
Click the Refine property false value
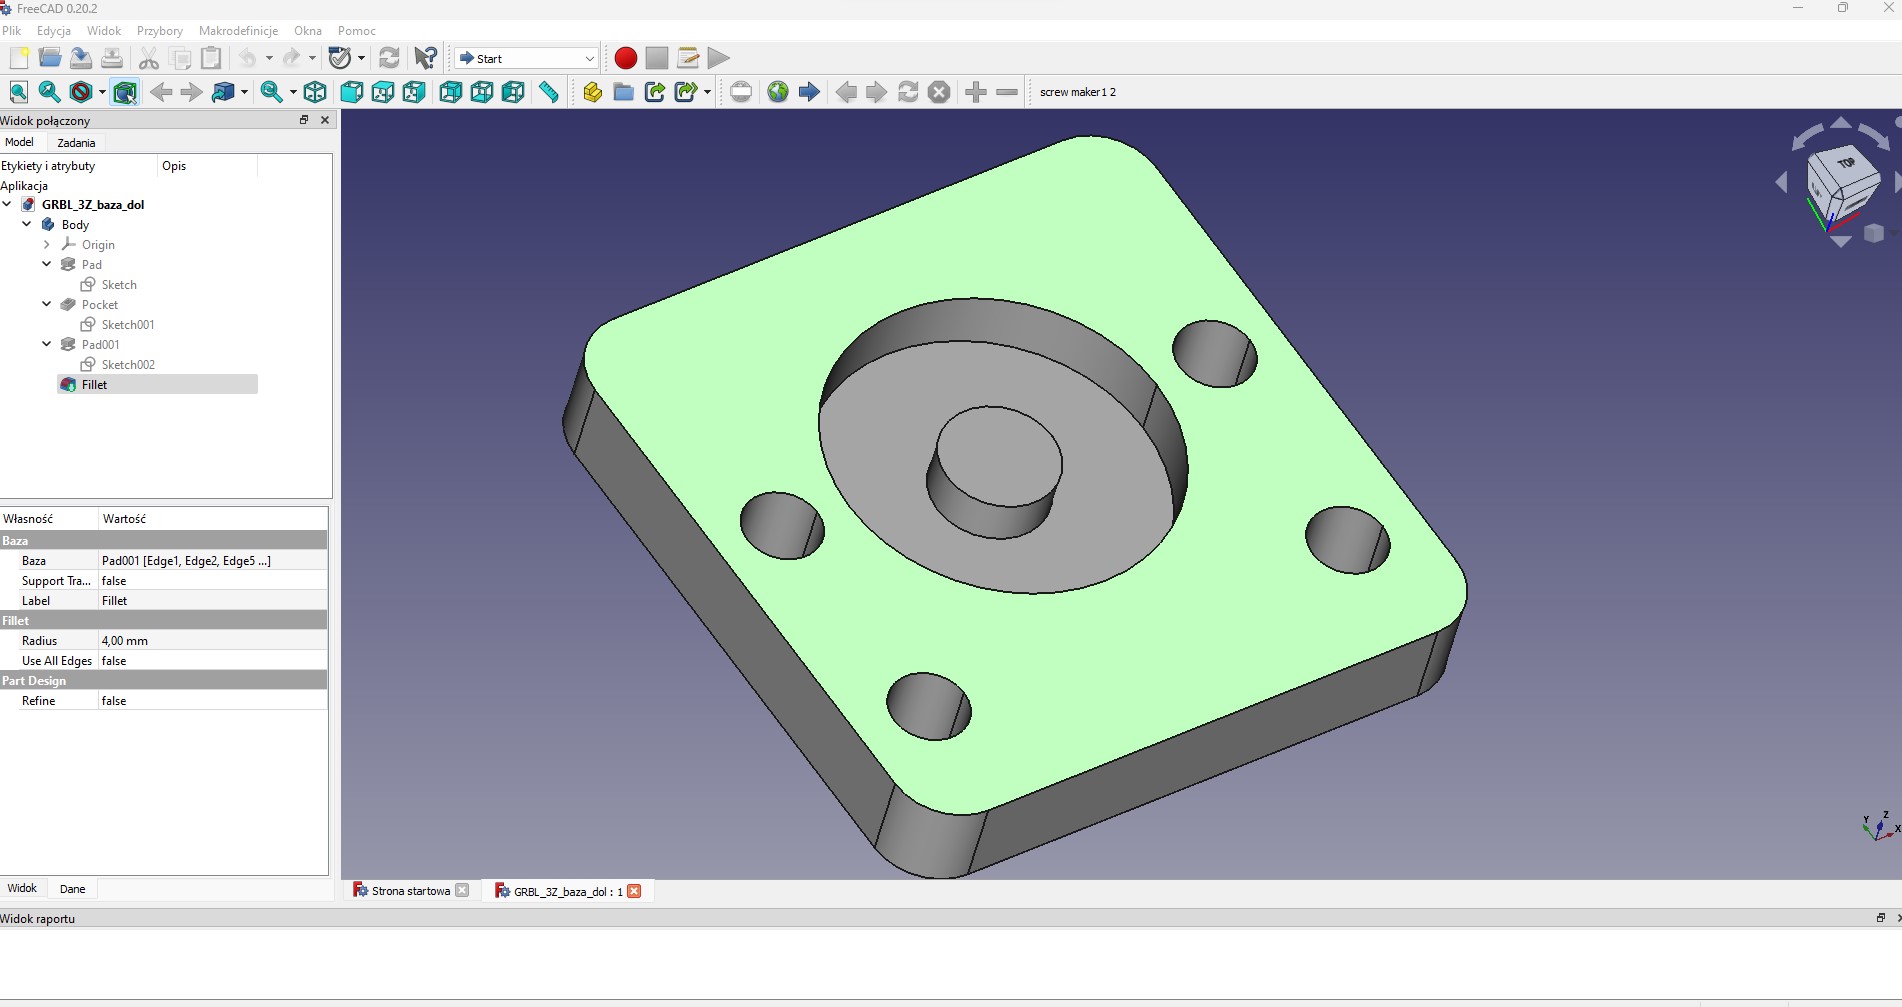pos(213,701)
